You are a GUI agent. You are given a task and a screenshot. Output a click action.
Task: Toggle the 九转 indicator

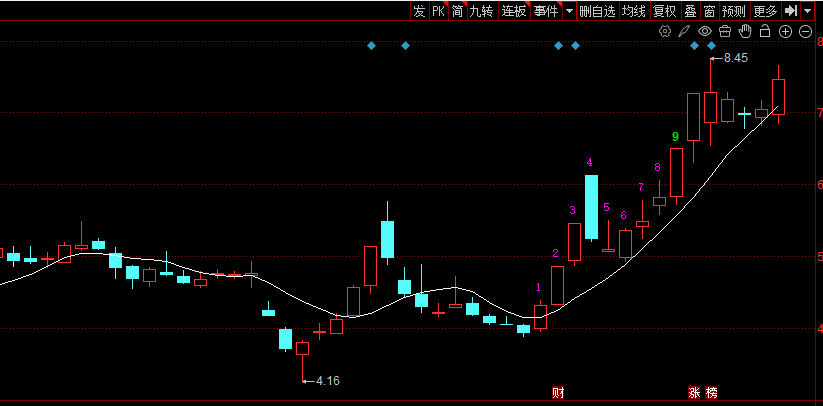(x=482, y=11)
